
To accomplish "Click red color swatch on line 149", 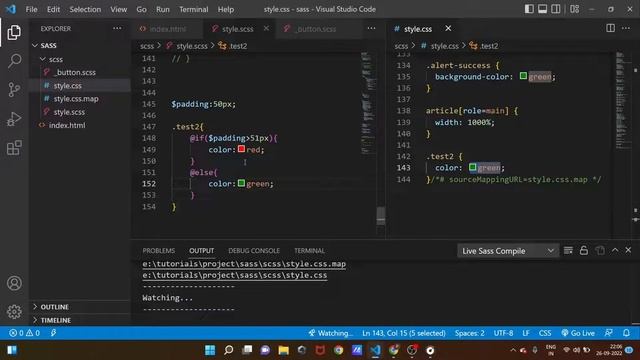I will (241, 149).
